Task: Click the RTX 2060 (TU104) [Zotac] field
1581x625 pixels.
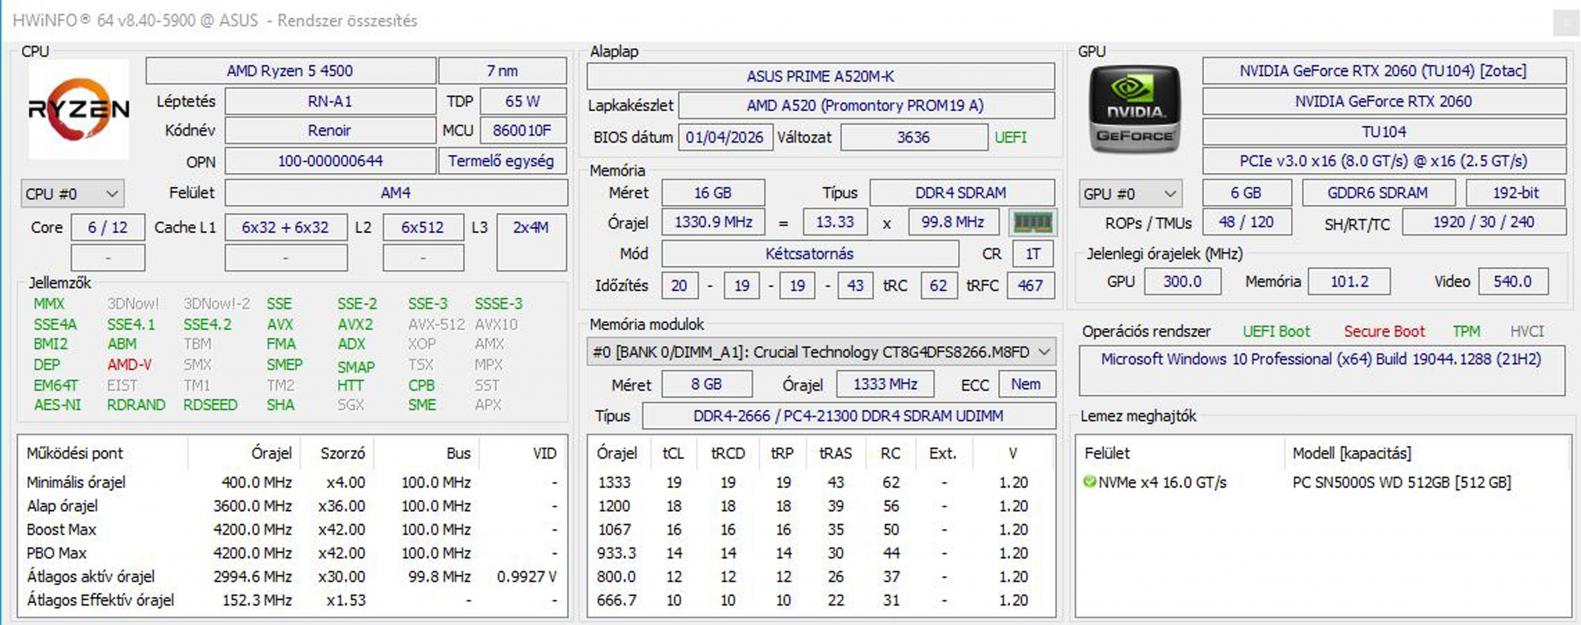Action: [1383, 71]
